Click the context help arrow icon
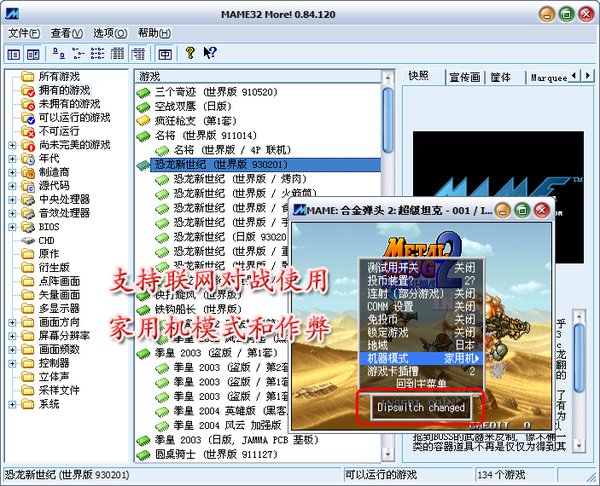600x486 pixels. click(210, 53)
